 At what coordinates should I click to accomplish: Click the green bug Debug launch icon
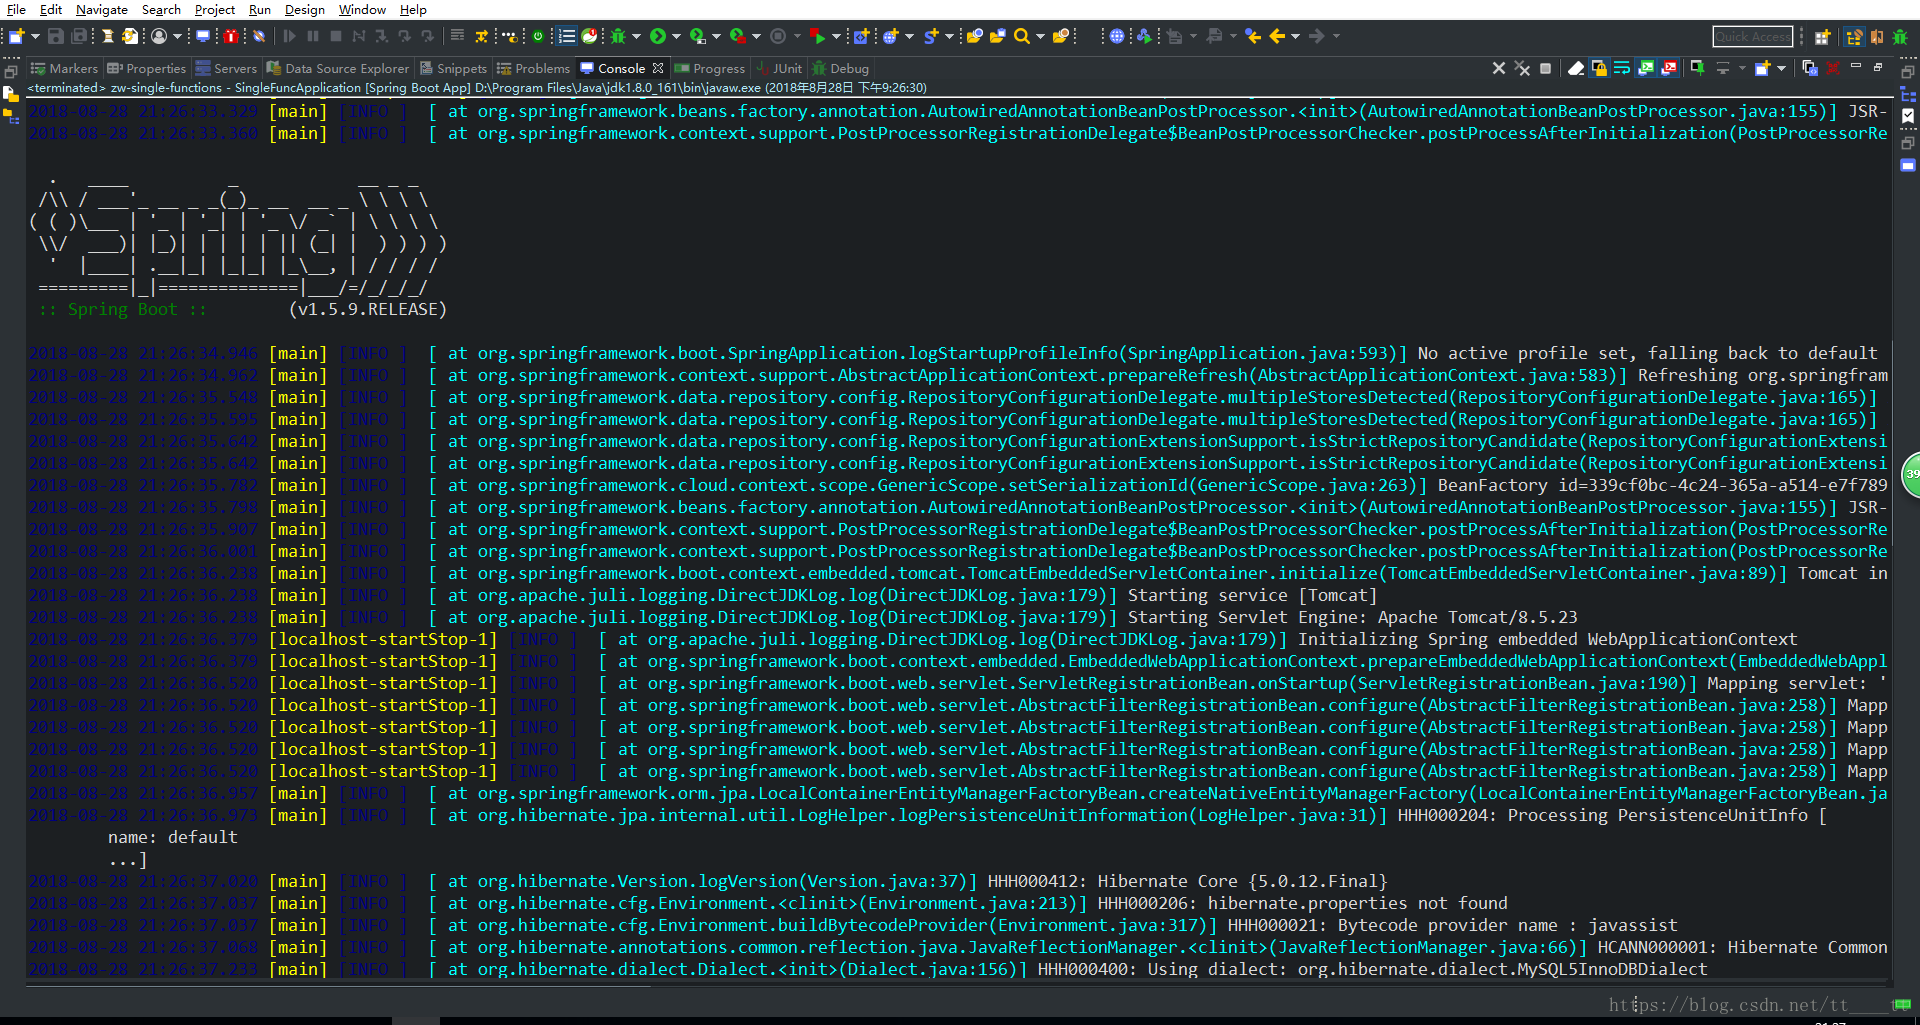coord(618,37)
